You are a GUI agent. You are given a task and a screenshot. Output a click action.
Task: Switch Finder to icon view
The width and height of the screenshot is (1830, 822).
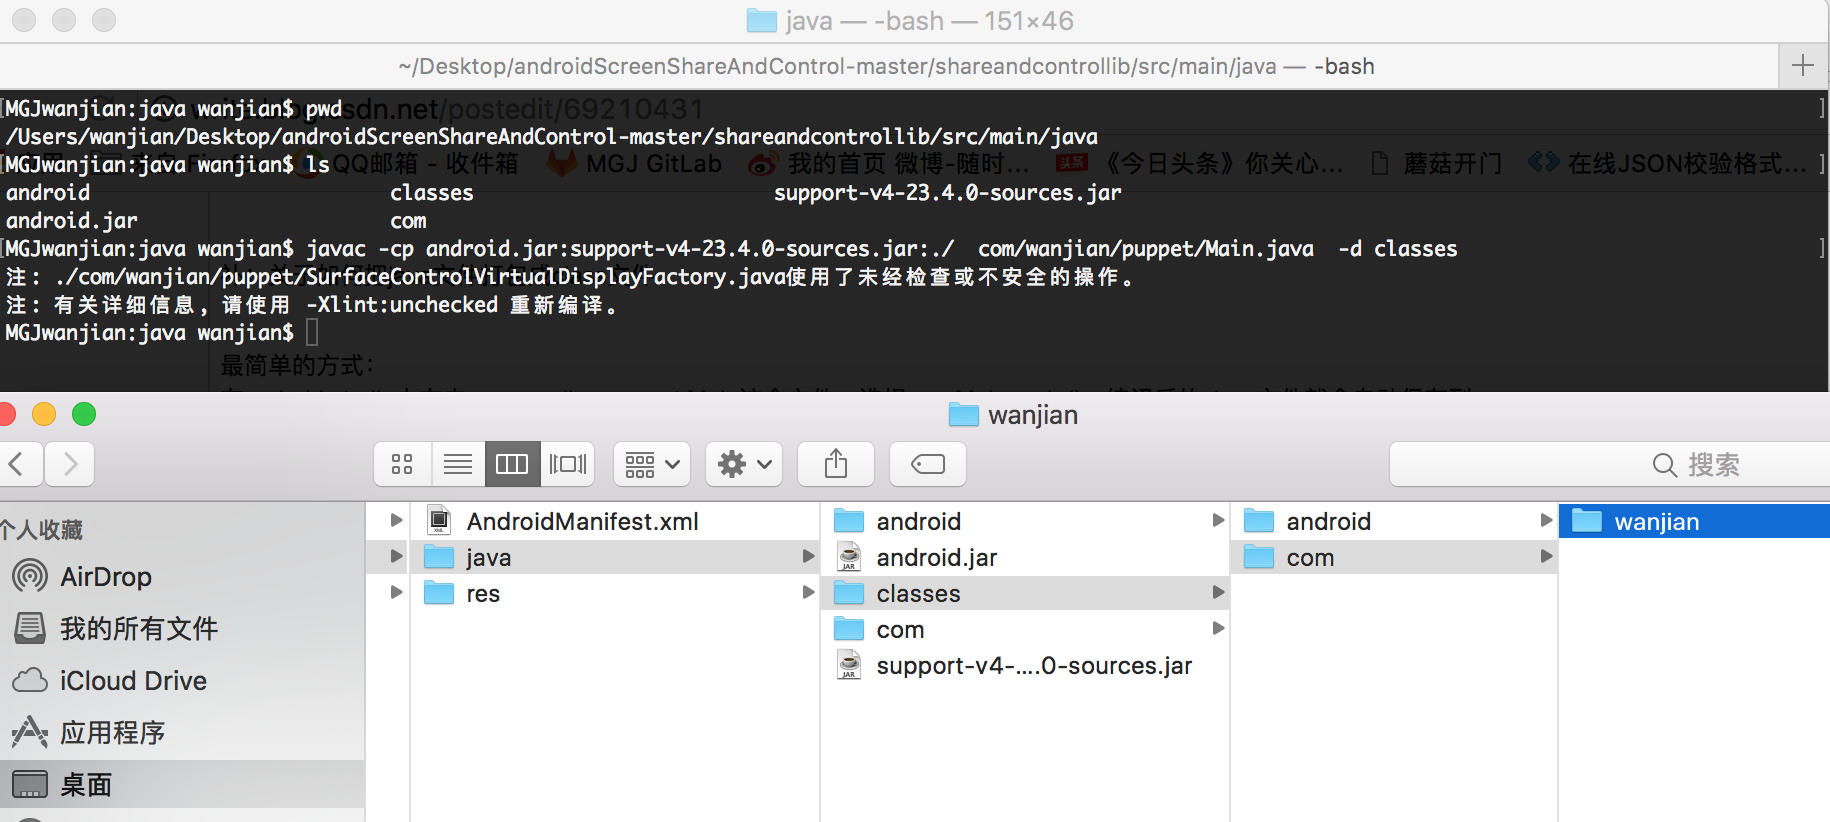402,464
